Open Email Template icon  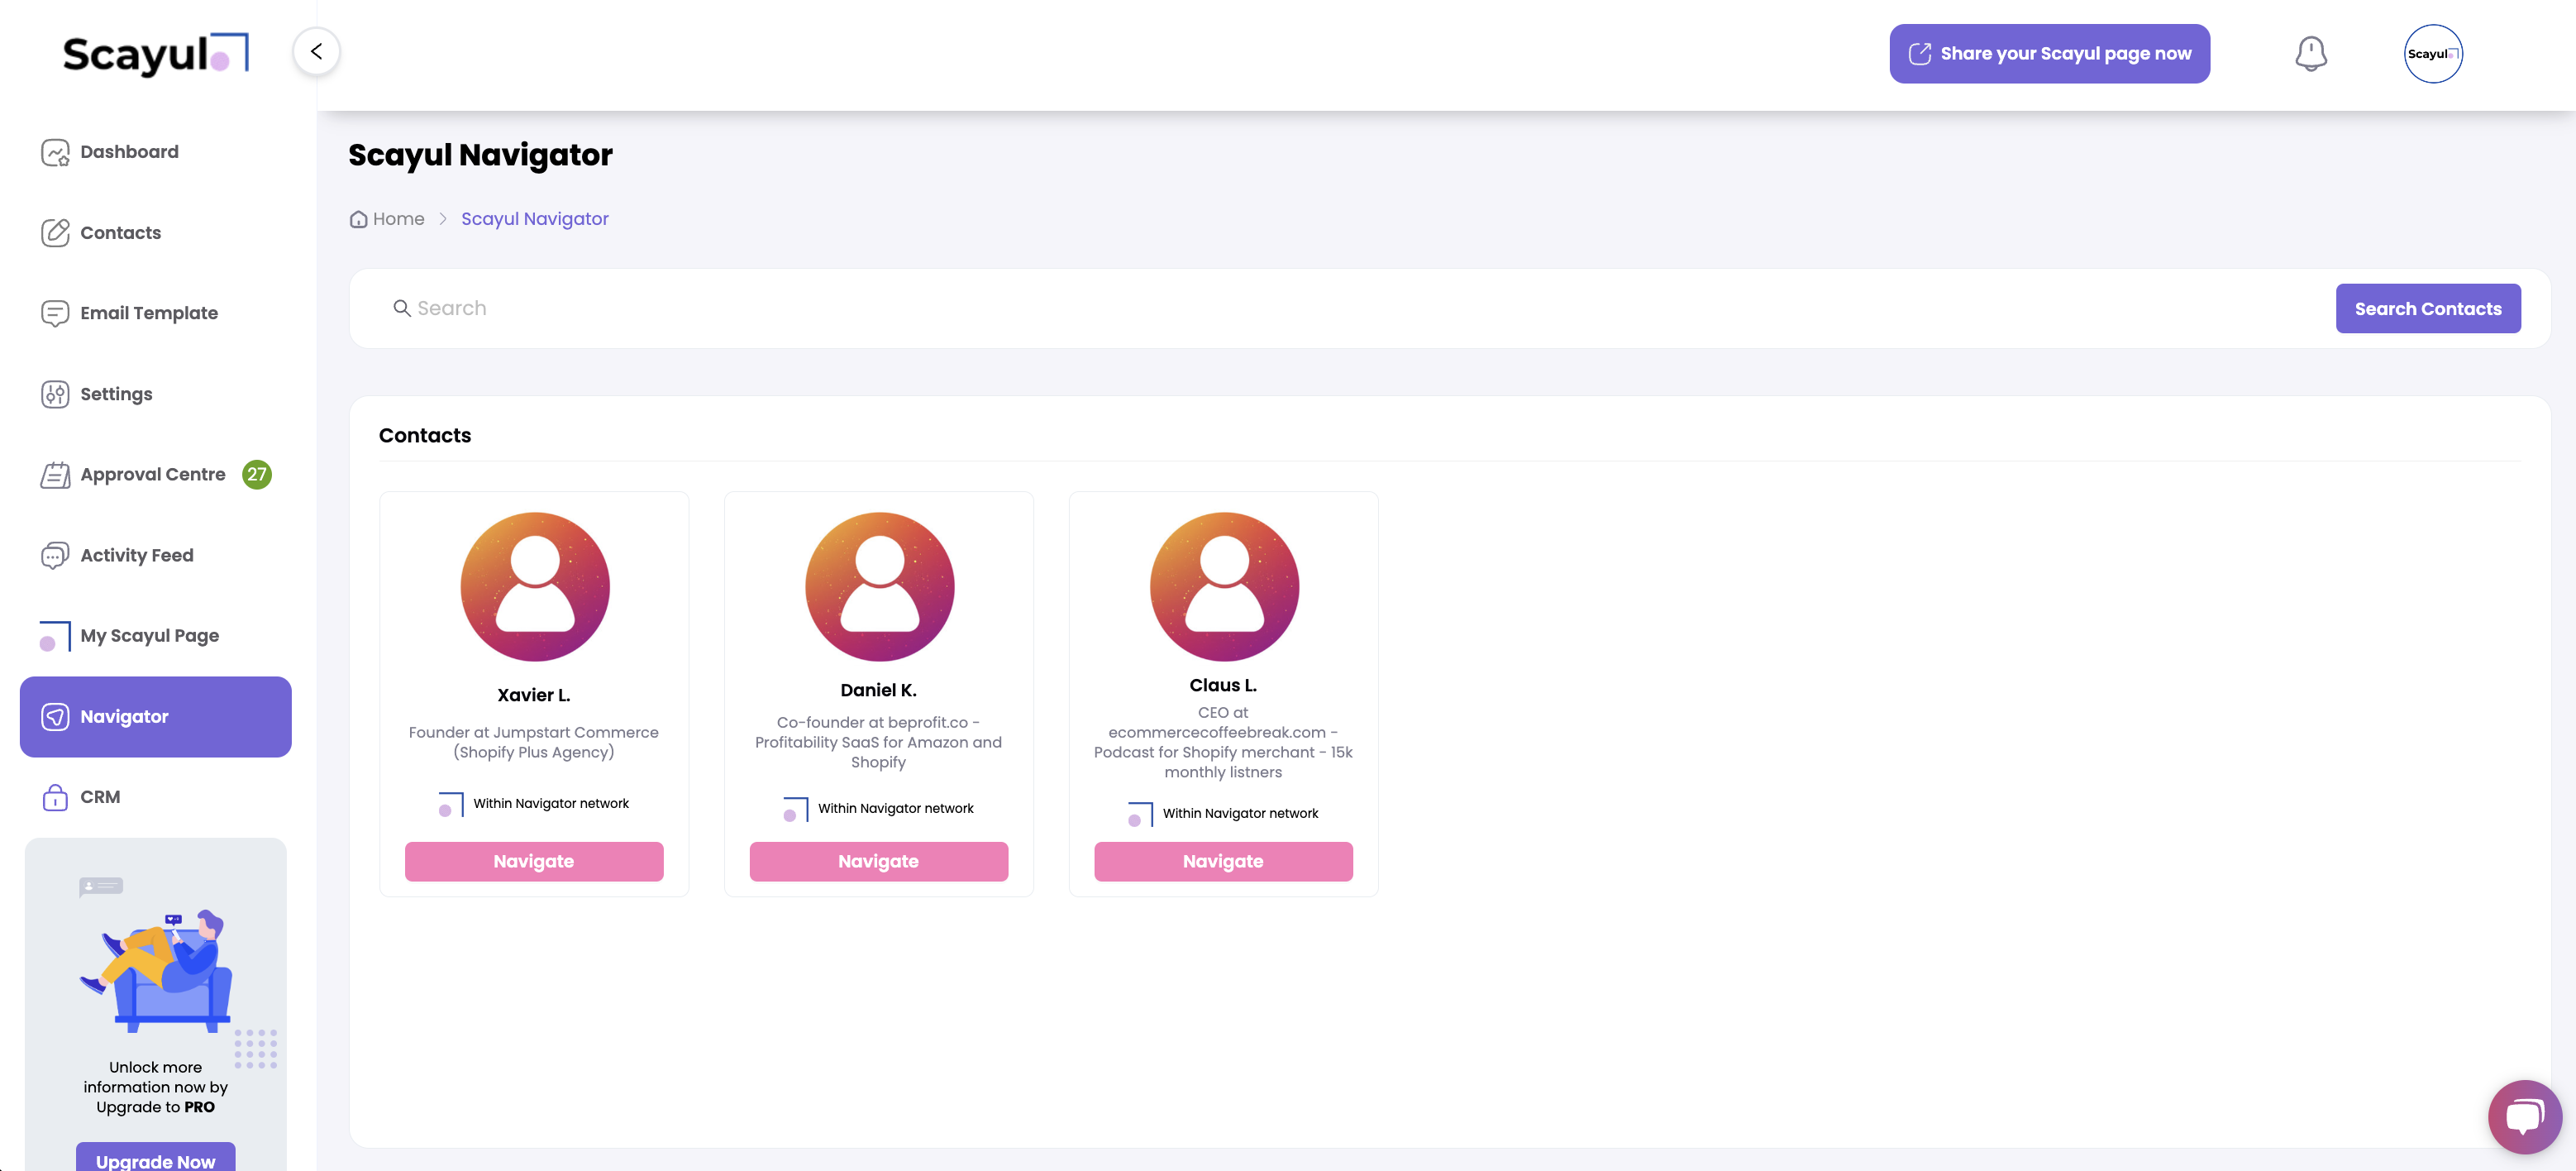coord(55,313)
